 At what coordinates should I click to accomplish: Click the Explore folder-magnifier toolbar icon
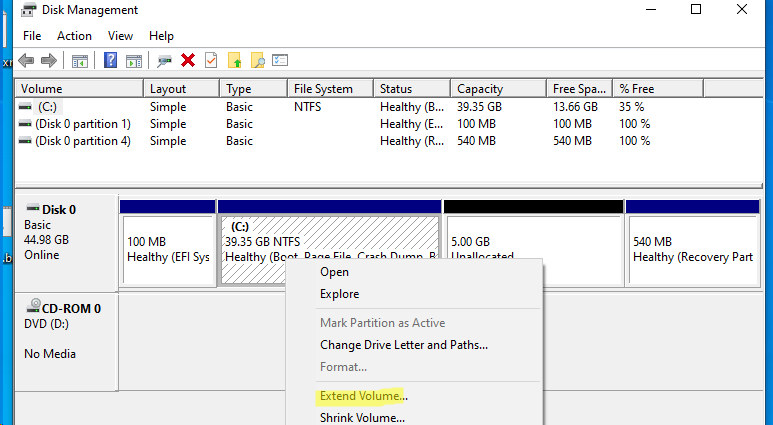(258, 60)
